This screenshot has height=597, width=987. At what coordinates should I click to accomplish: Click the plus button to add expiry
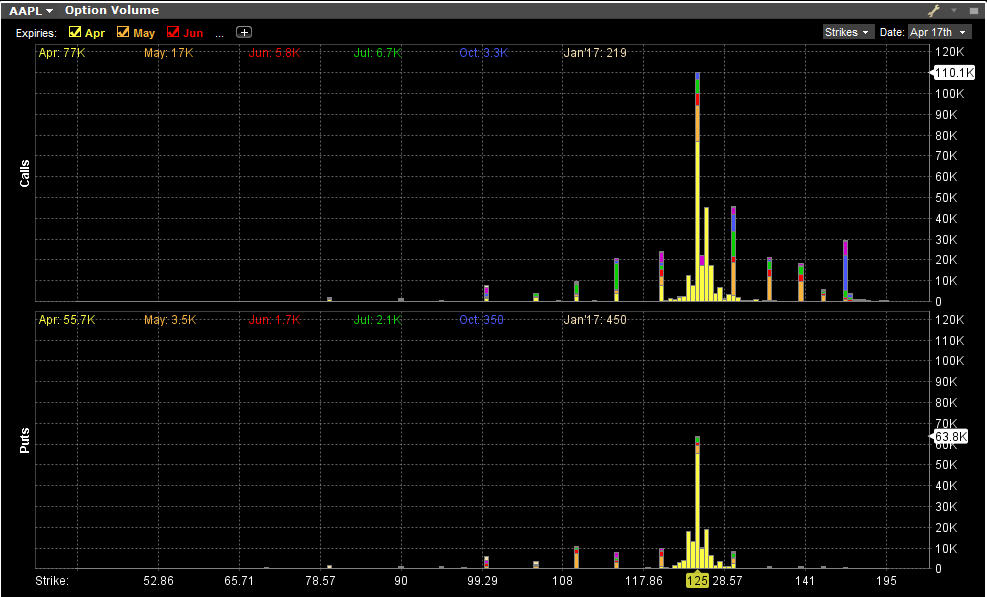(x=244, y=32)
